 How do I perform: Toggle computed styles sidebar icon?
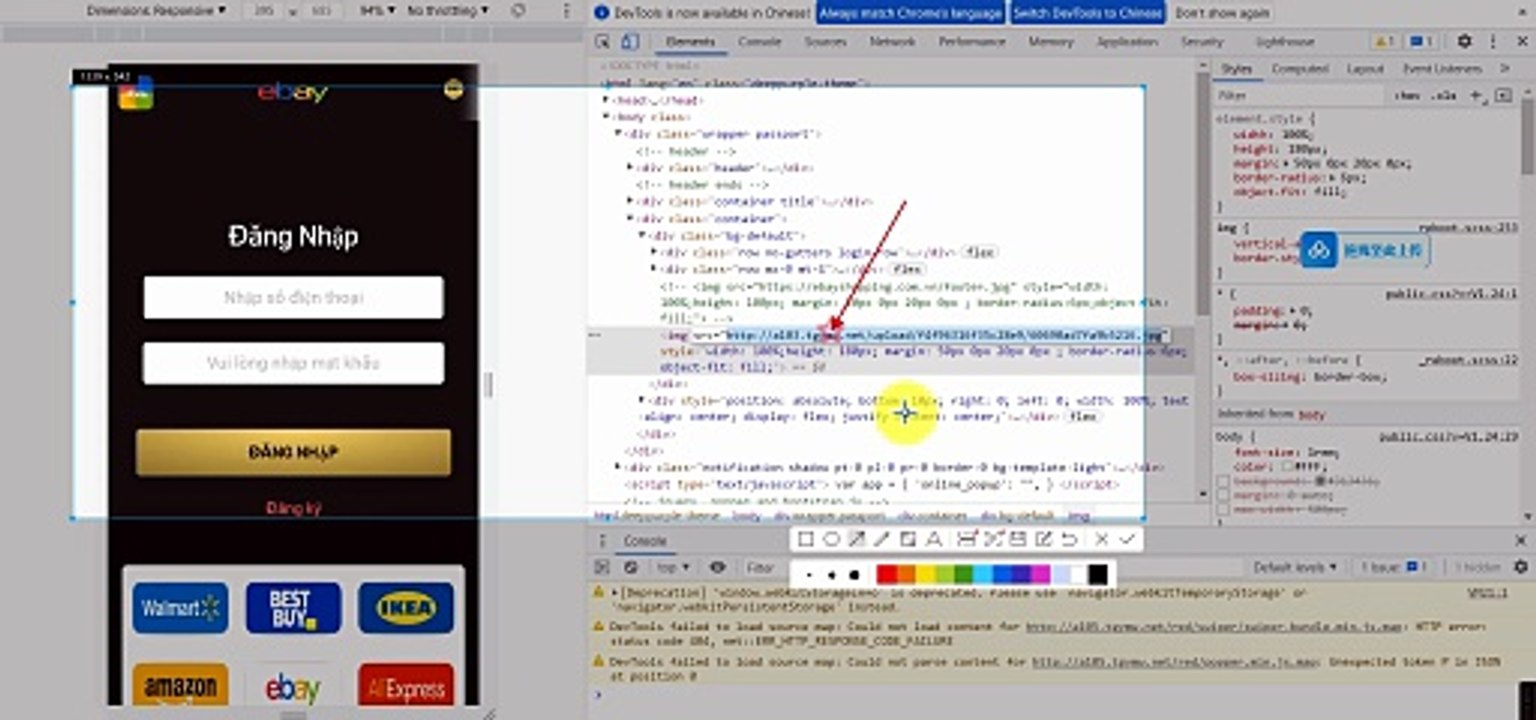click(1503, 96)
